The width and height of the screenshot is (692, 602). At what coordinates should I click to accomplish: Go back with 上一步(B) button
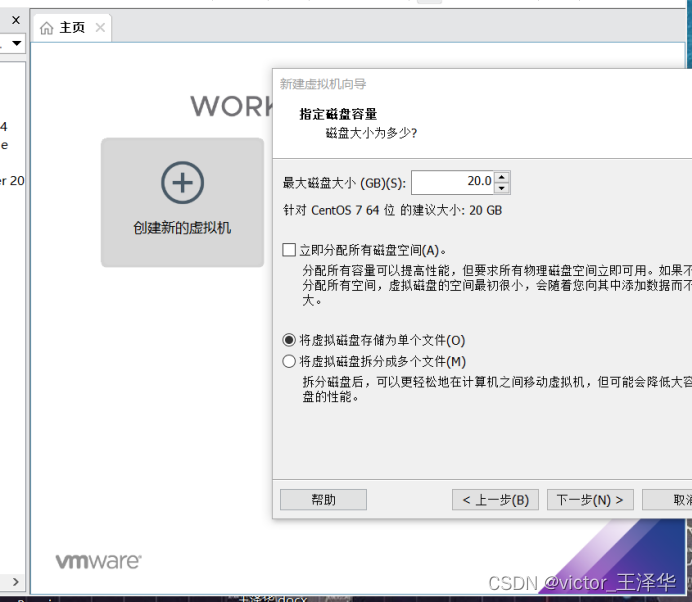pos(495,500)
